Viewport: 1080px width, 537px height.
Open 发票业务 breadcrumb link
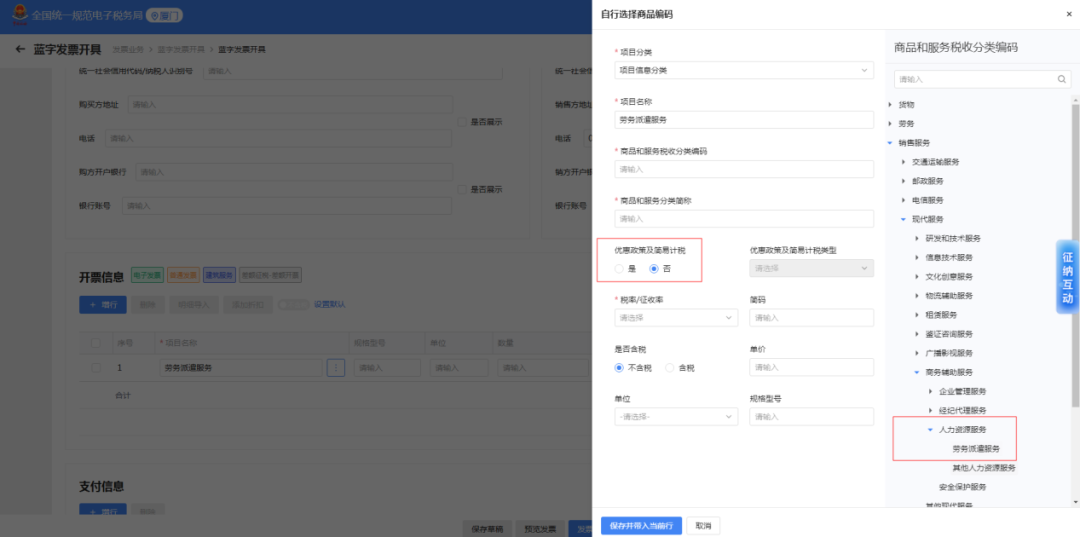tap(128, 50)
